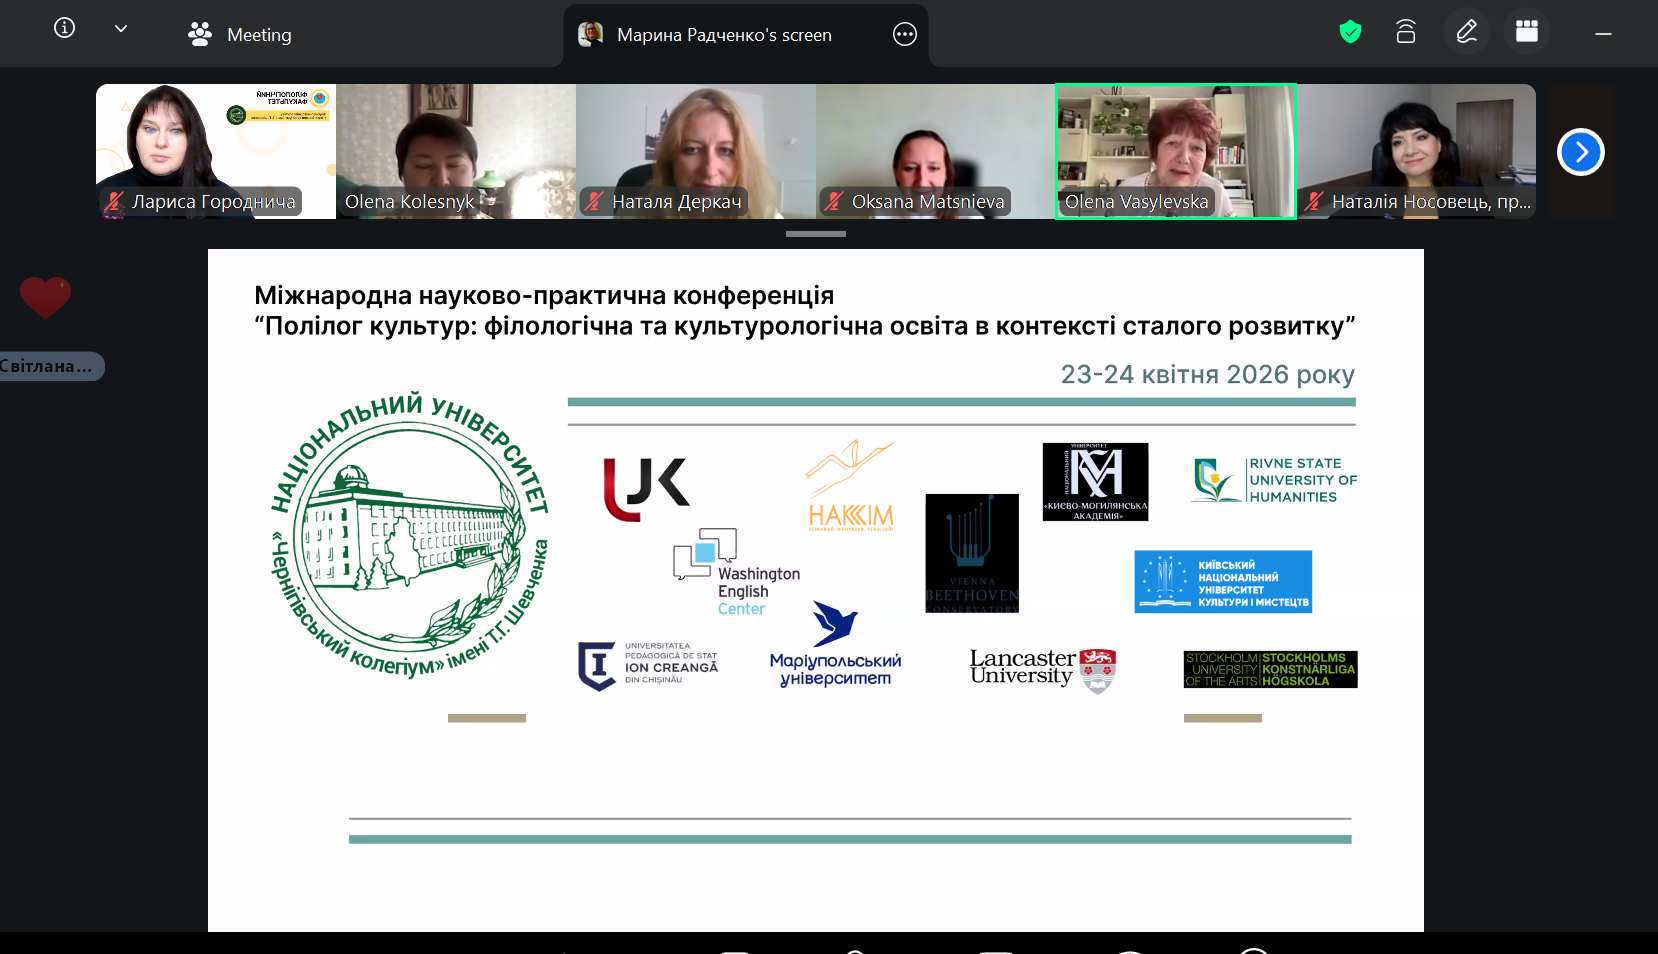The image size is (1658, 954).
Task: Click the video strip resize handle
Action: click(815, 234)
